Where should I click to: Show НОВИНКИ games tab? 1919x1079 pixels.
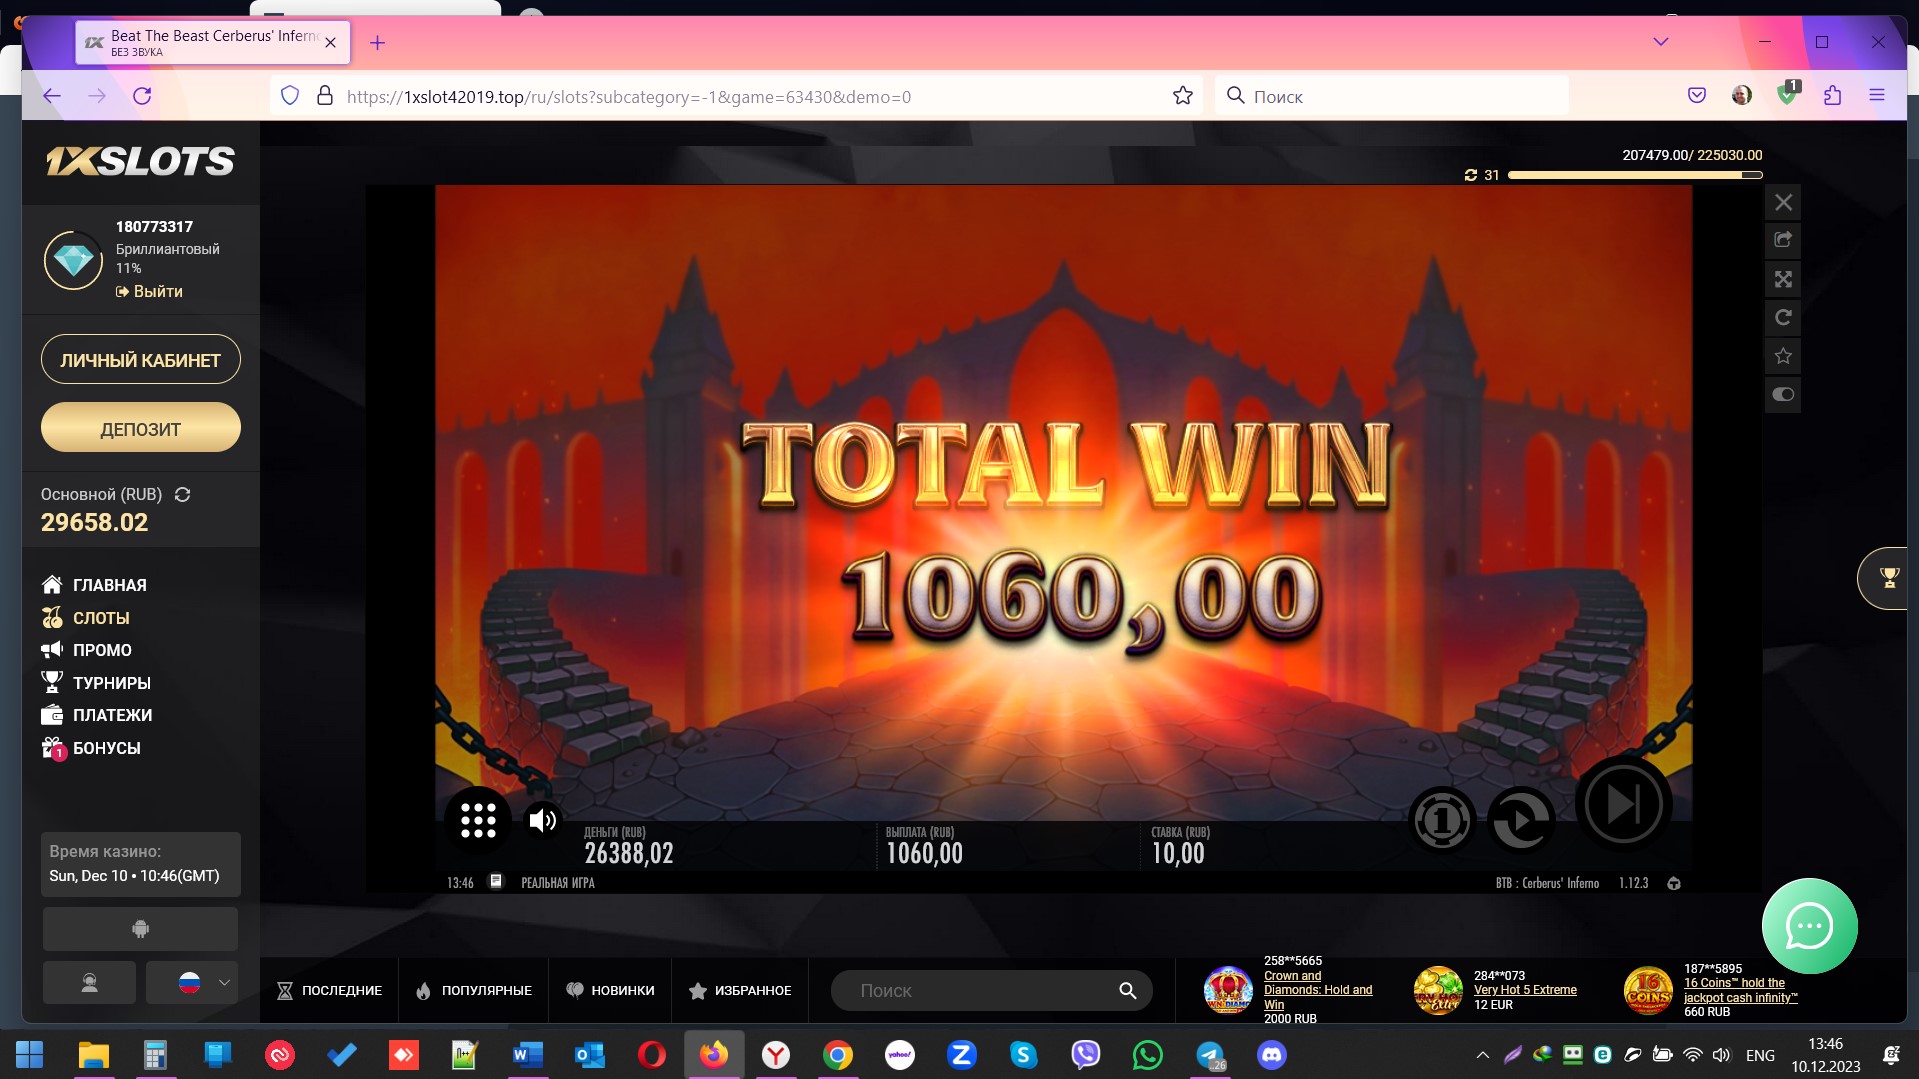[x=610, y=990]
